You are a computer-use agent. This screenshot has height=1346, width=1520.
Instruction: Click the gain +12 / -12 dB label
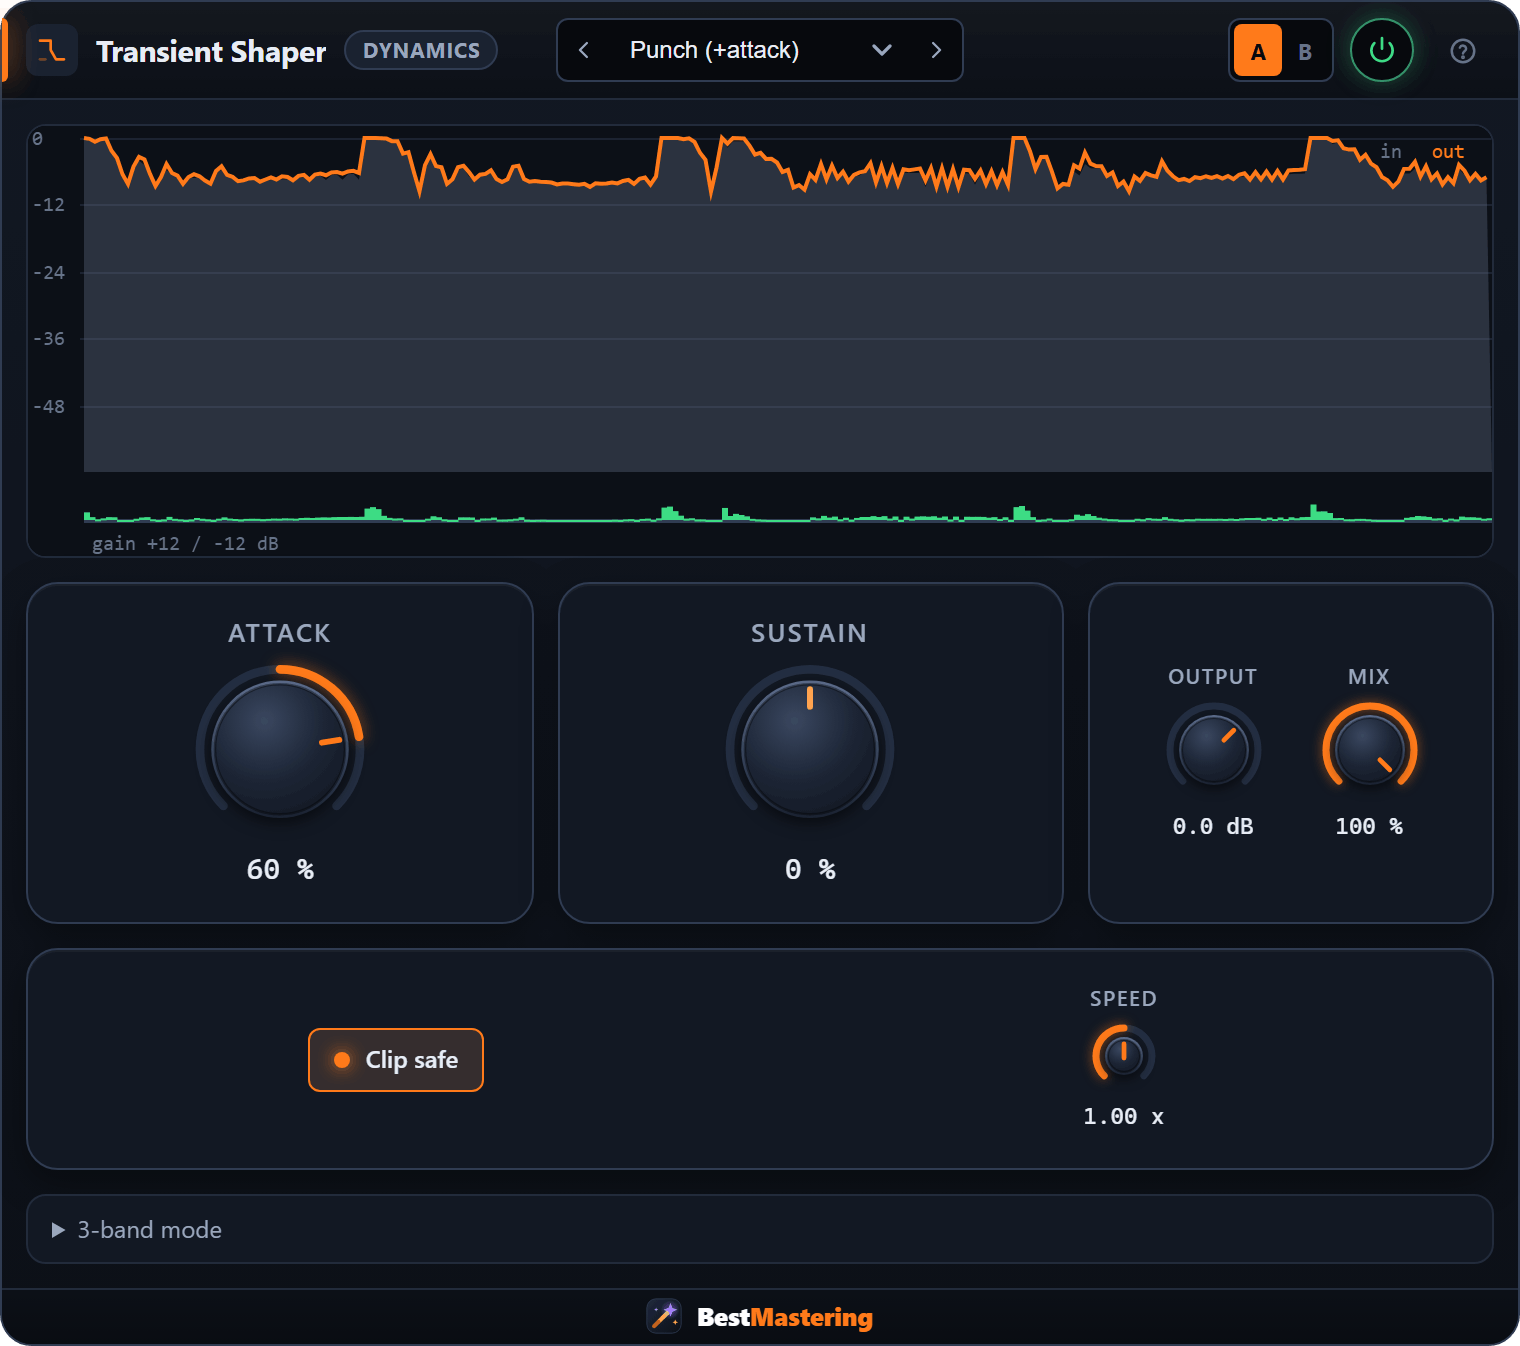pos(185,543)
